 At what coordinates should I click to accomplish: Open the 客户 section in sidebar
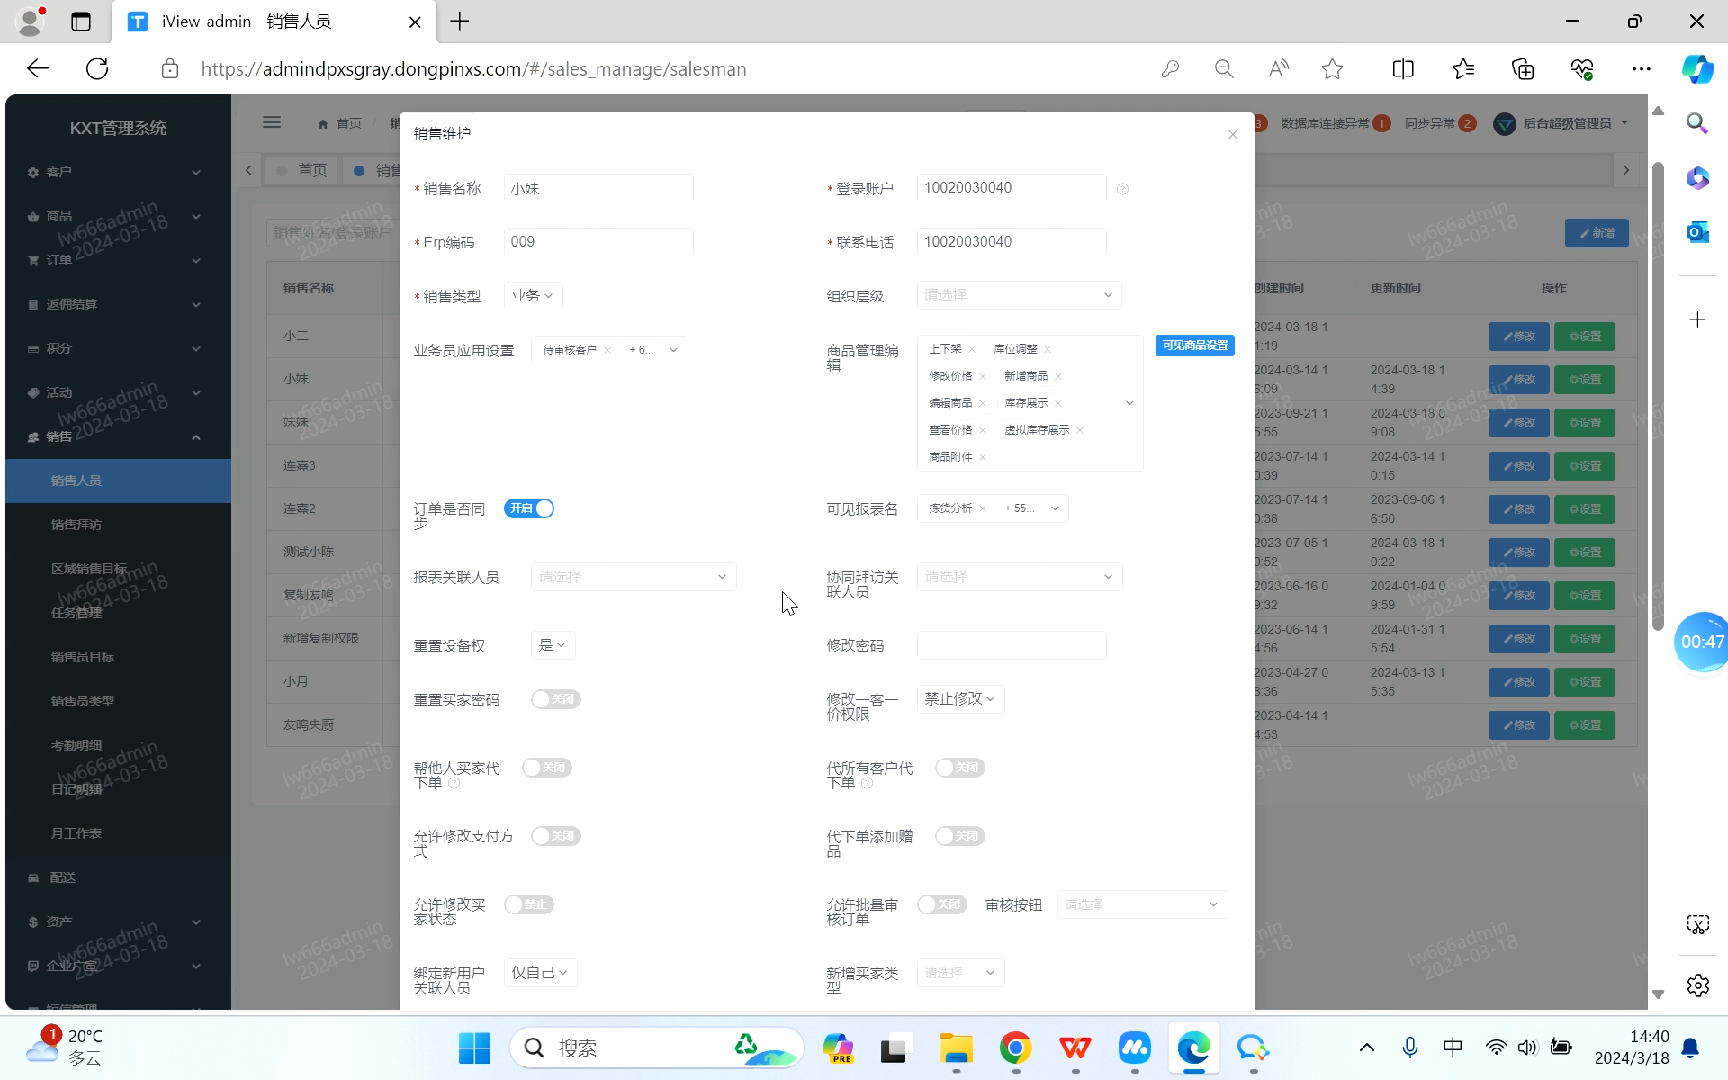(x=58, y=171)
